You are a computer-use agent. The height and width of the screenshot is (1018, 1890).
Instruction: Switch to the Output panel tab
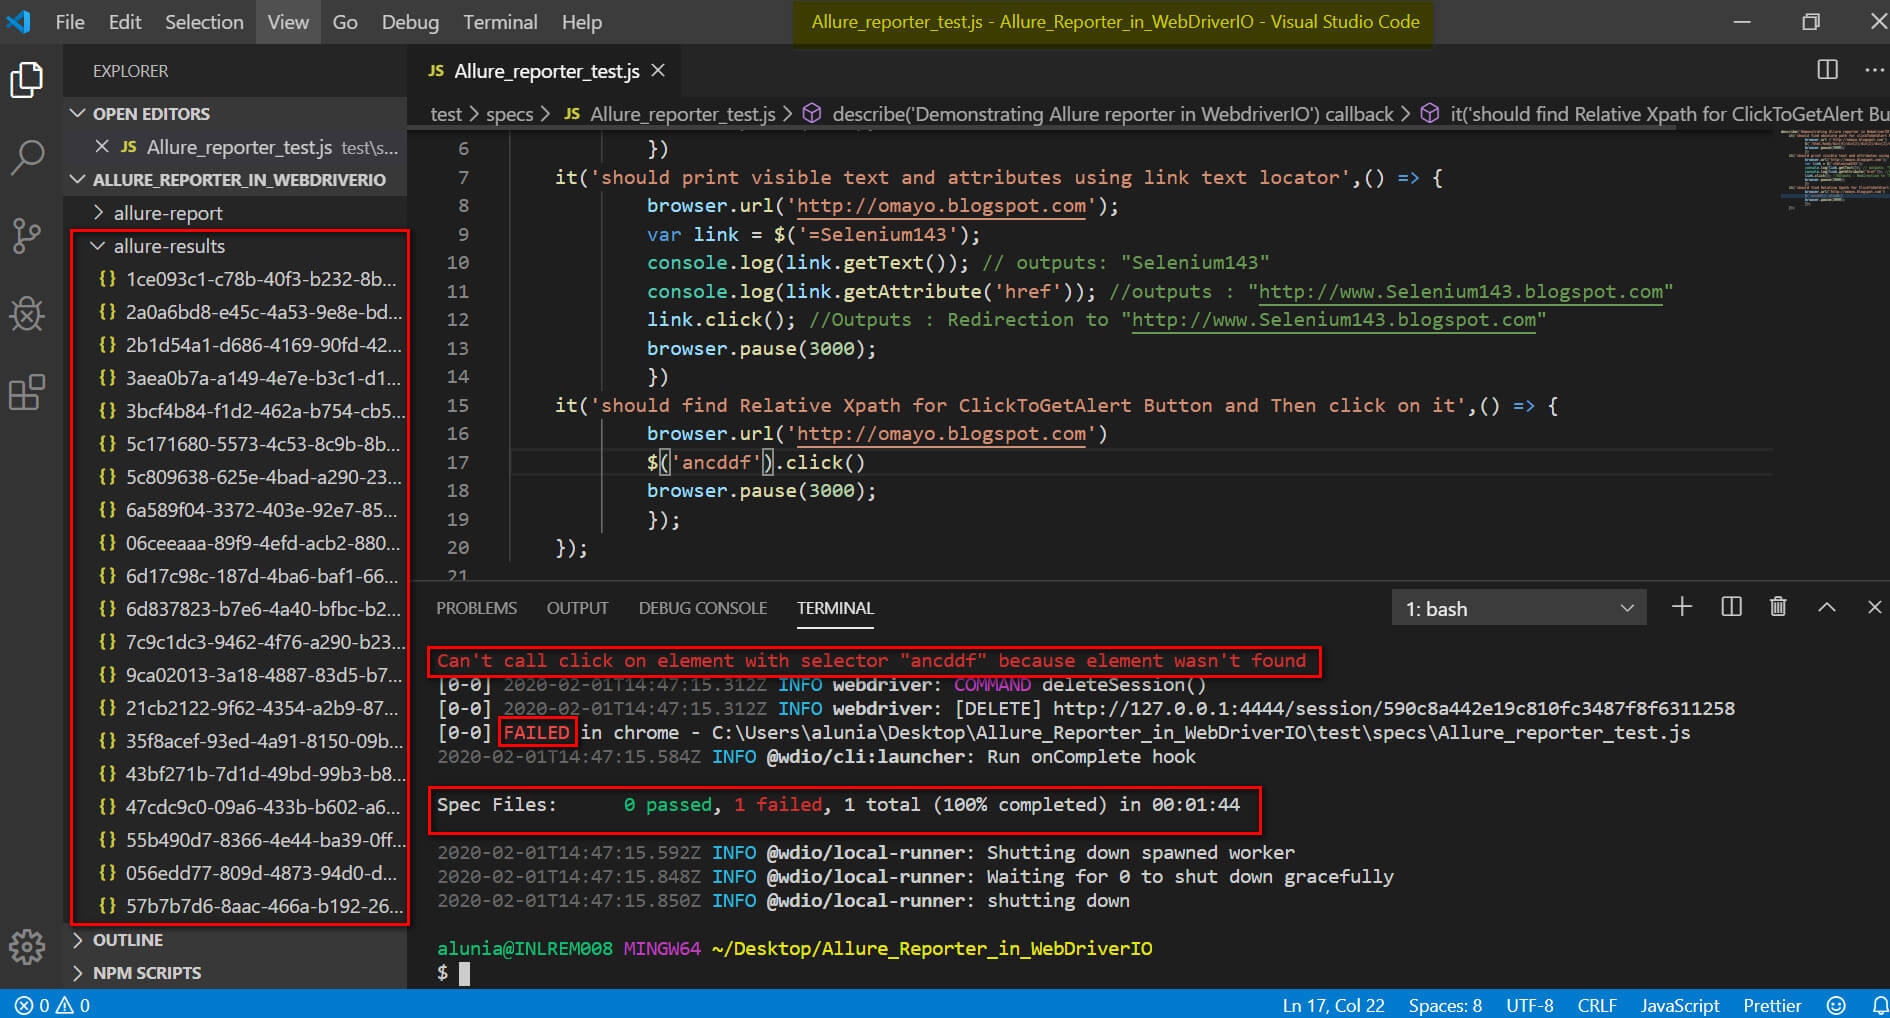pos(577,608)
